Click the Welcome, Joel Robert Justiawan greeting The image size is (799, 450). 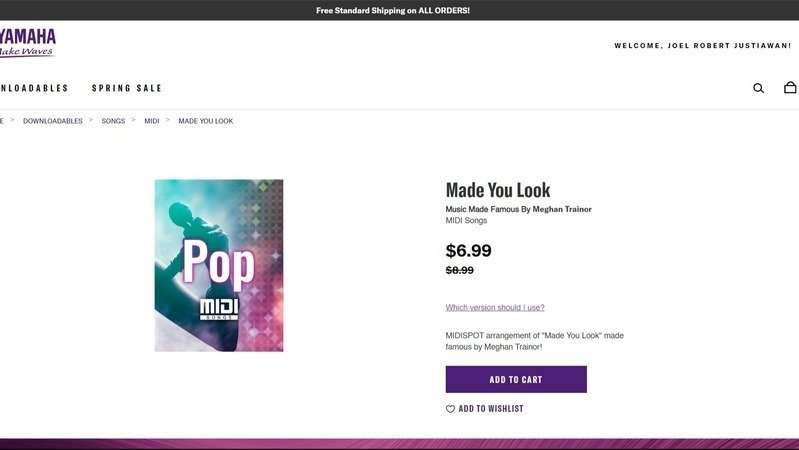pos(702,46)
